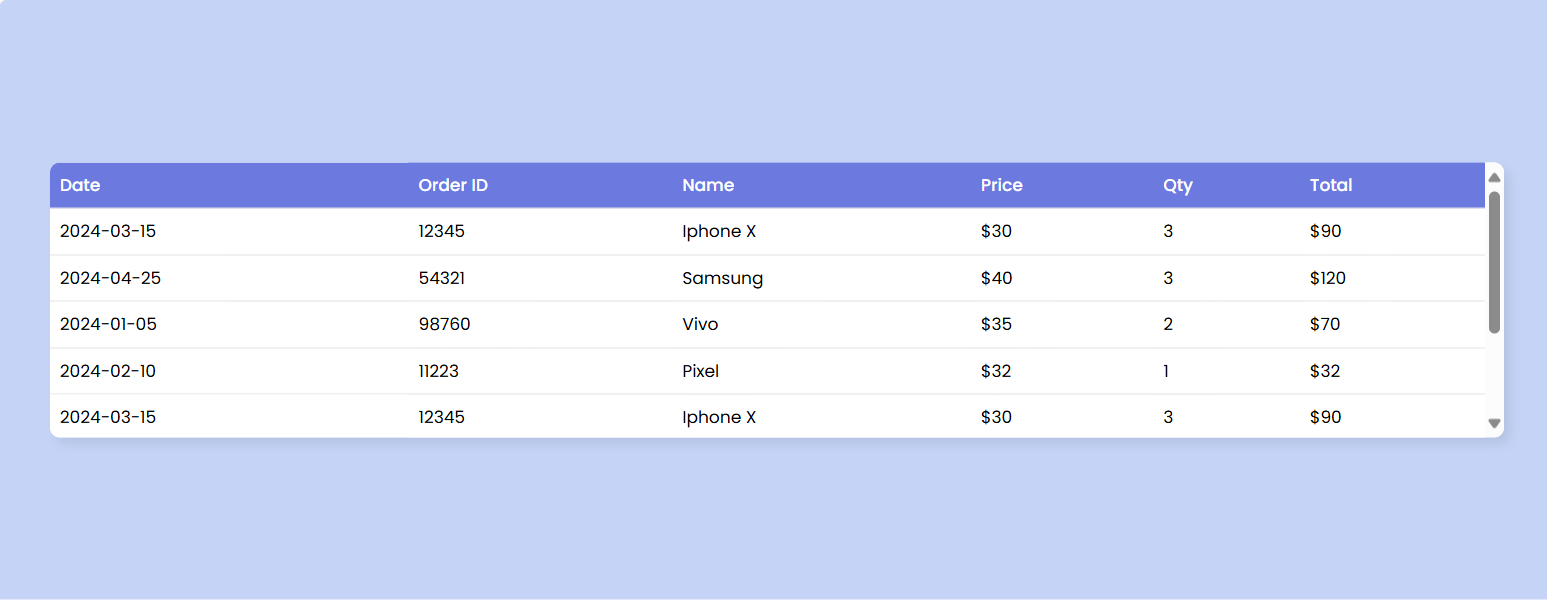Select order ID 98760
This screenshot has height=602, width=1547.
tap(444, 324)
